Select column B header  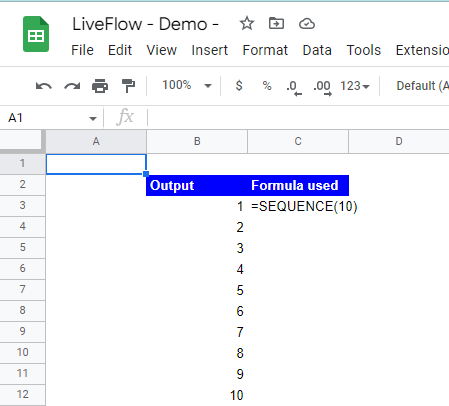tap(197, 142)
